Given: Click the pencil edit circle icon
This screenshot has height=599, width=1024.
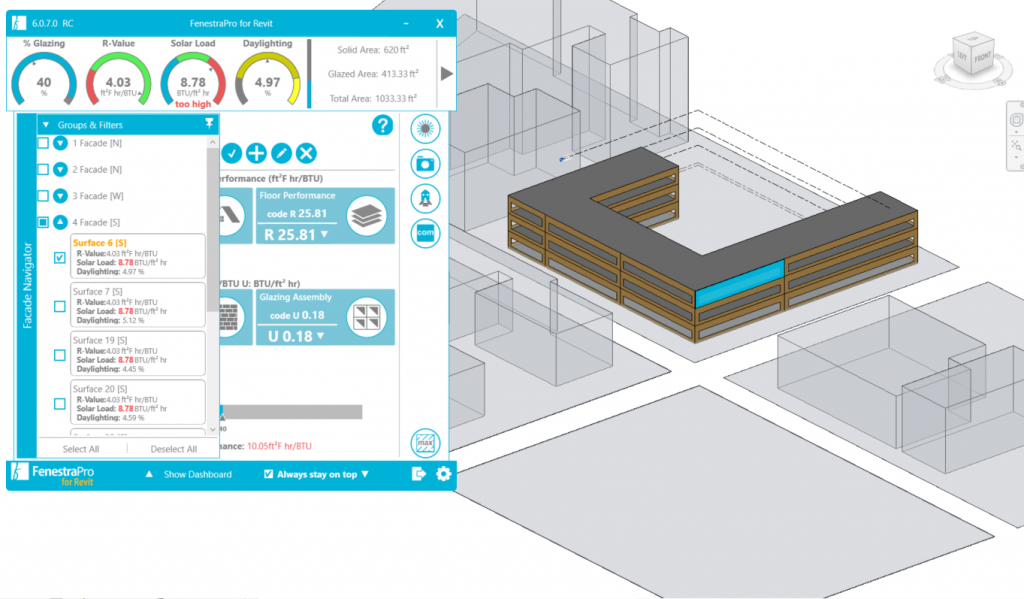Looking at the screenshot, I should click(x=281, y=154).
